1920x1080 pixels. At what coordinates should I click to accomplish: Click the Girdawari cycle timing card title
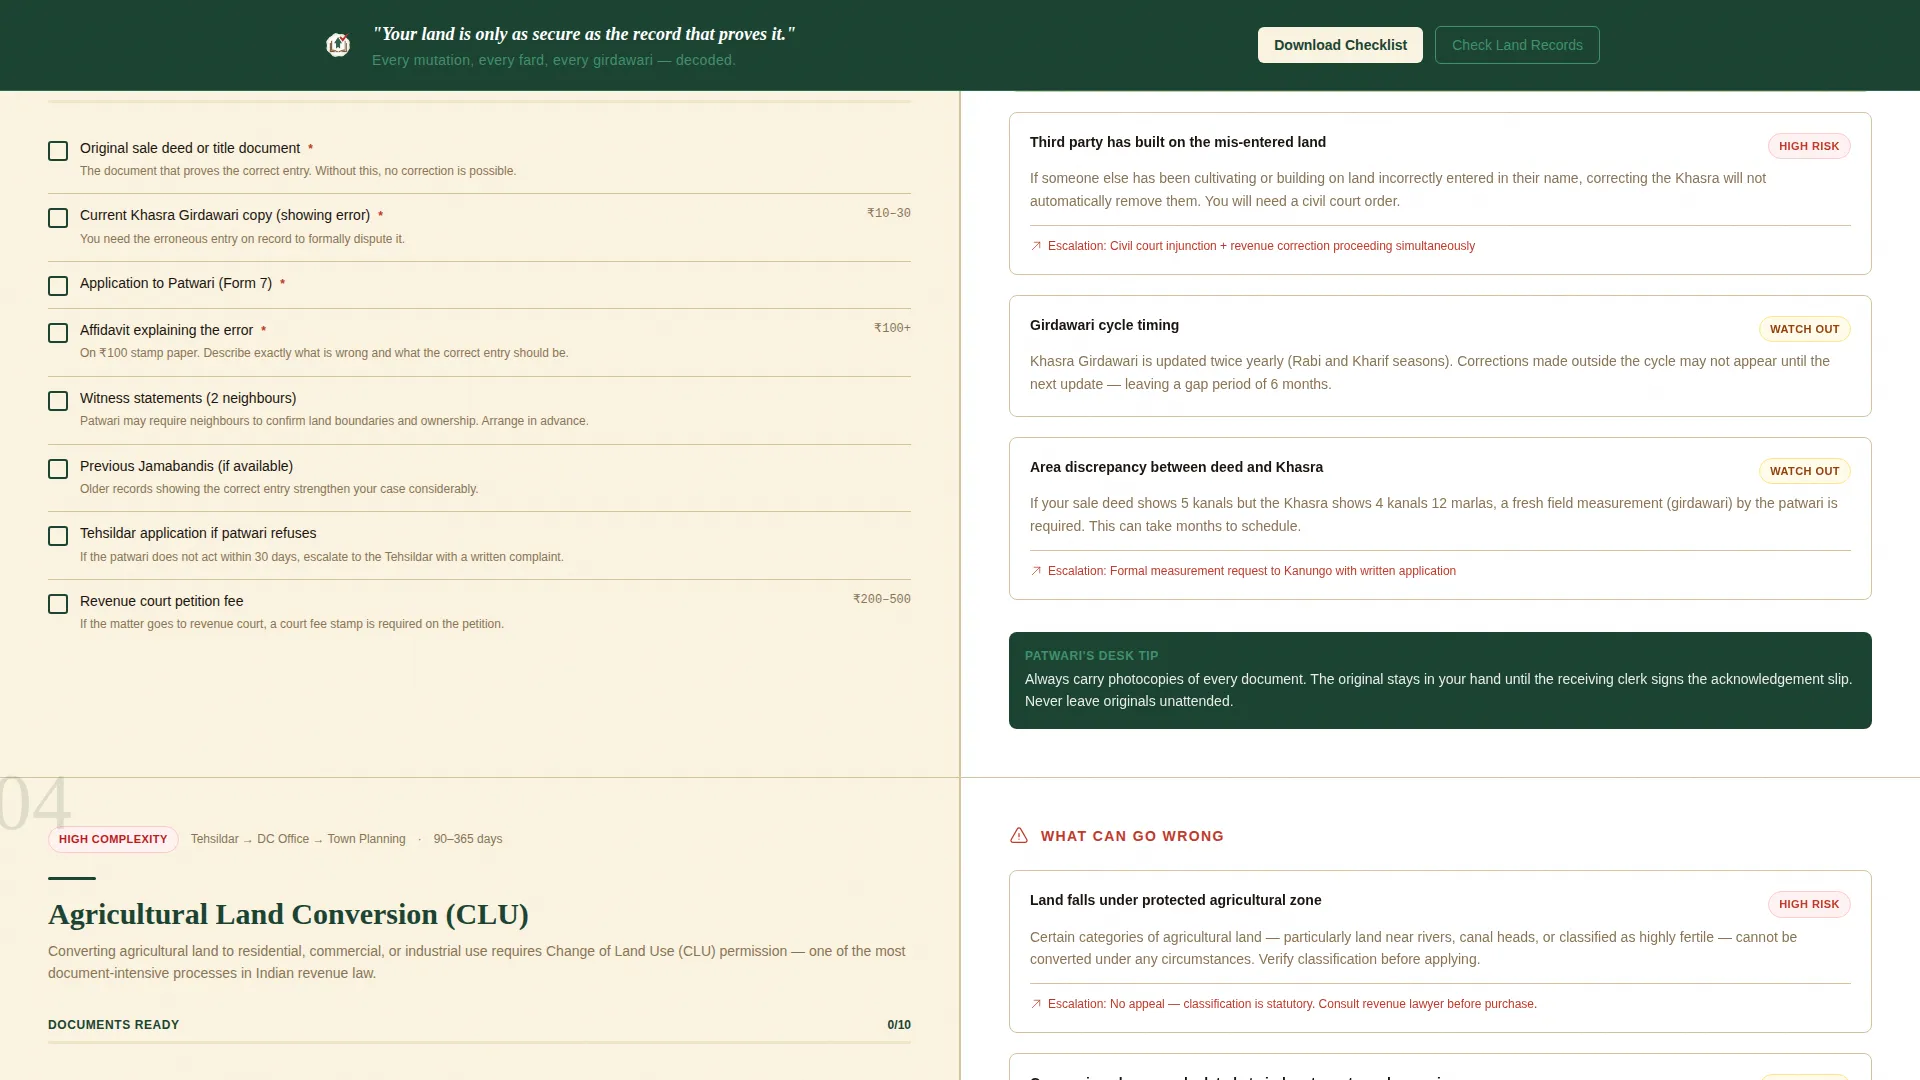tap(1104, 325)
